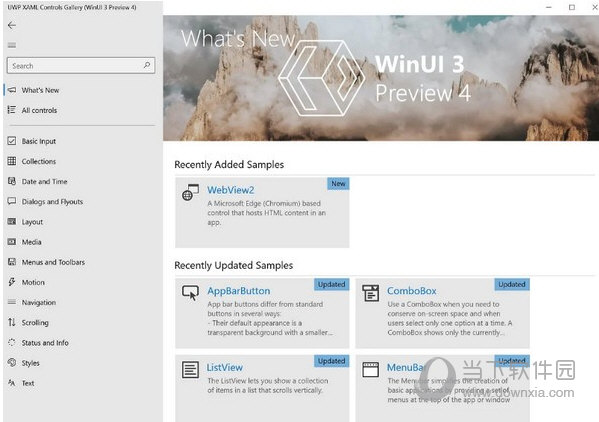Maximize the Controls Gallery window
The height and width of the screenshot is (422, 599).
coord(572,7)
